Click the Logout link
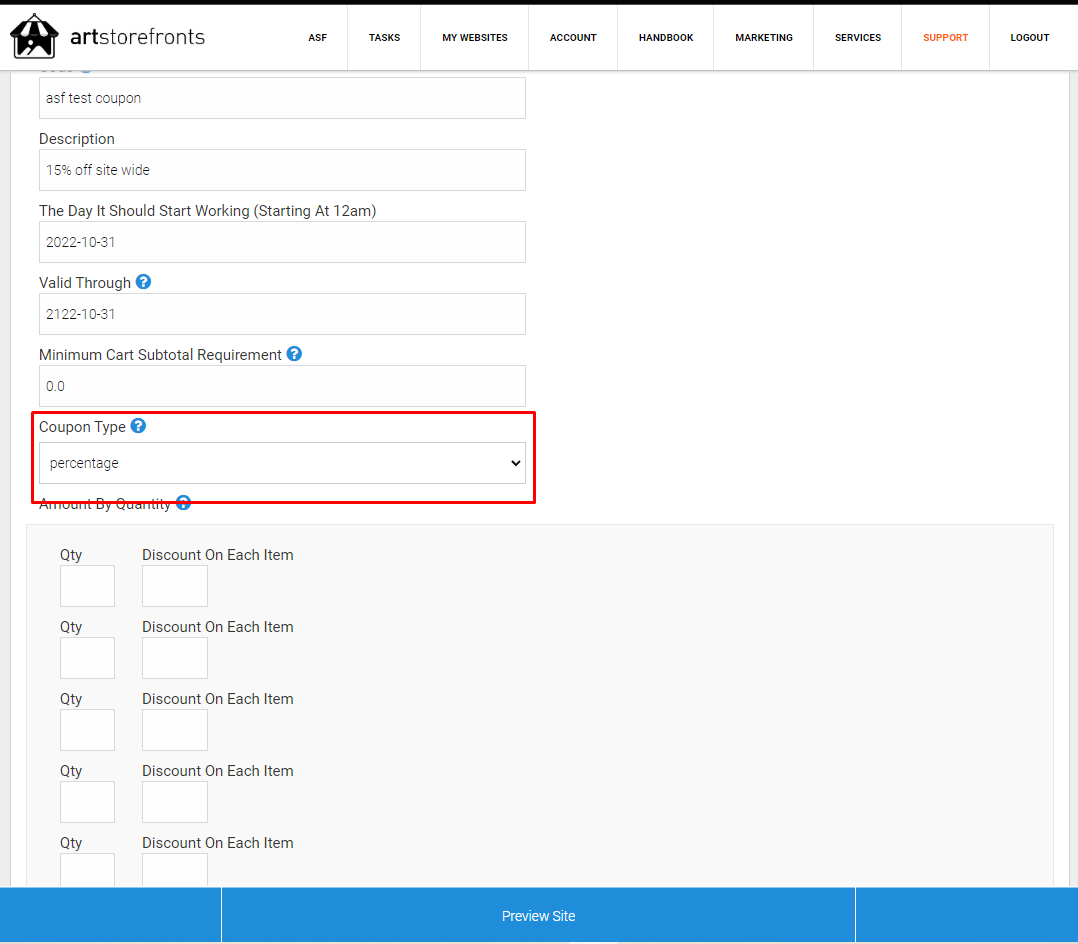The width and height of the screenshot is (1078, 944). [1029, 38]
